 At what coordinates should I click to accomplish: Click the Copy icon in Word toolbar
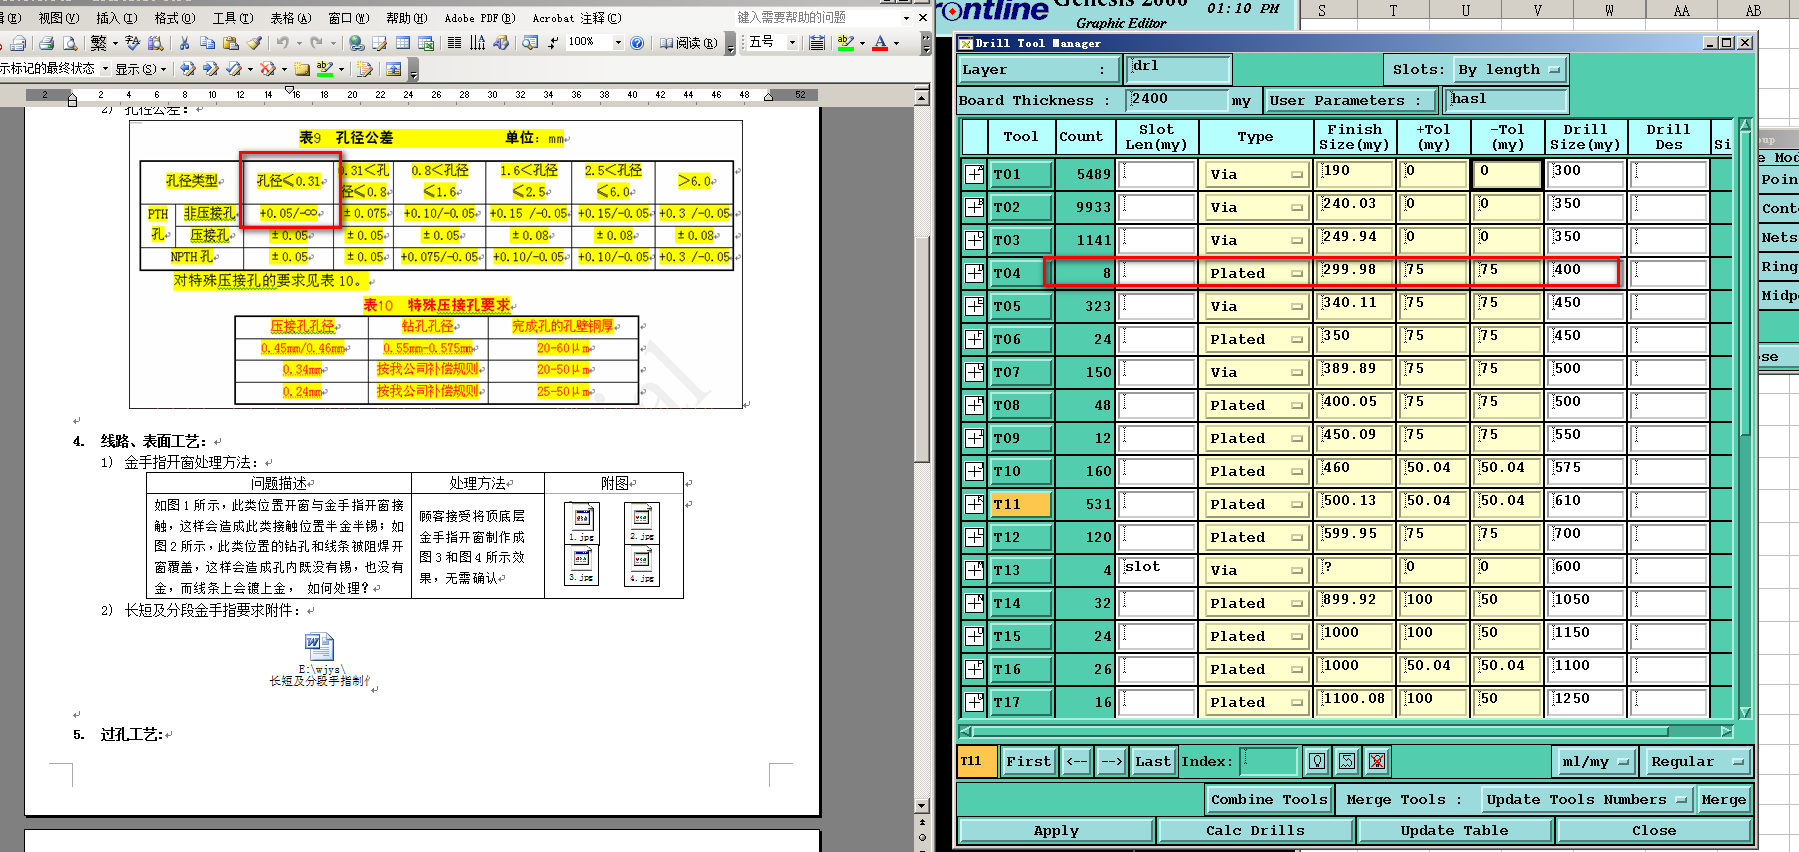(207, 43)
